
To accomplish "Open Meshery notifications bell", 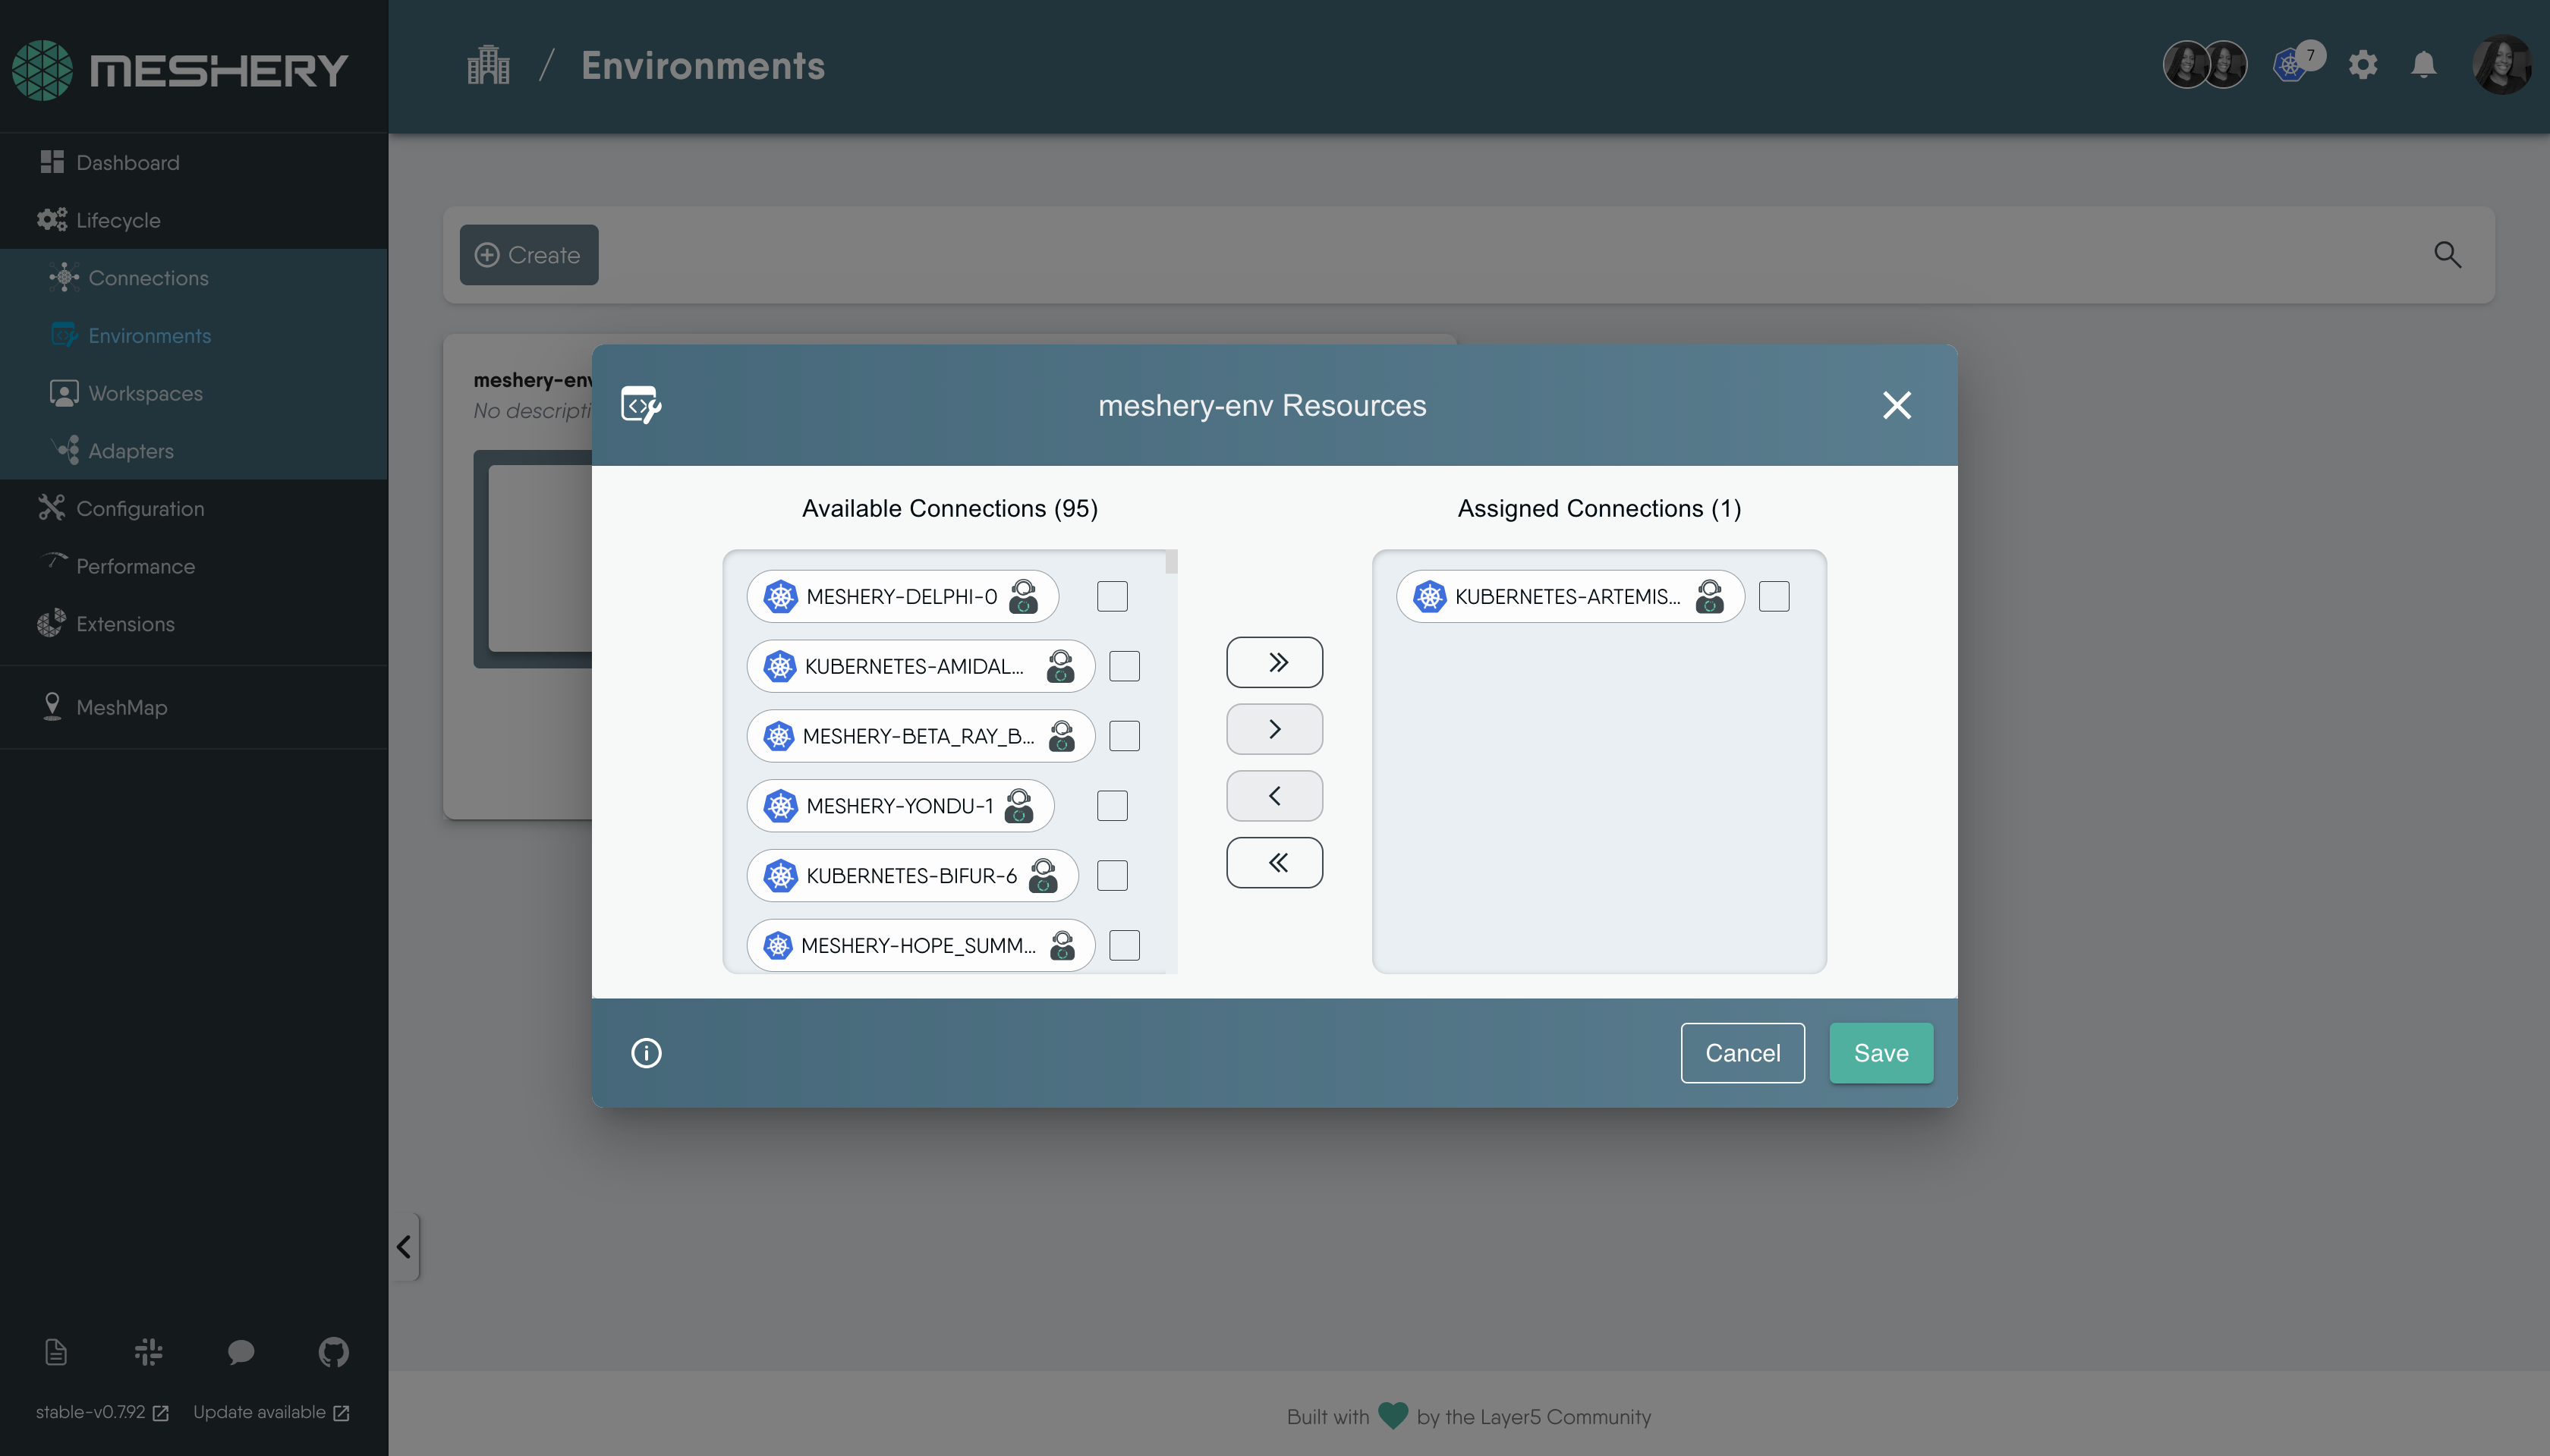I will tap(2424, 64).
